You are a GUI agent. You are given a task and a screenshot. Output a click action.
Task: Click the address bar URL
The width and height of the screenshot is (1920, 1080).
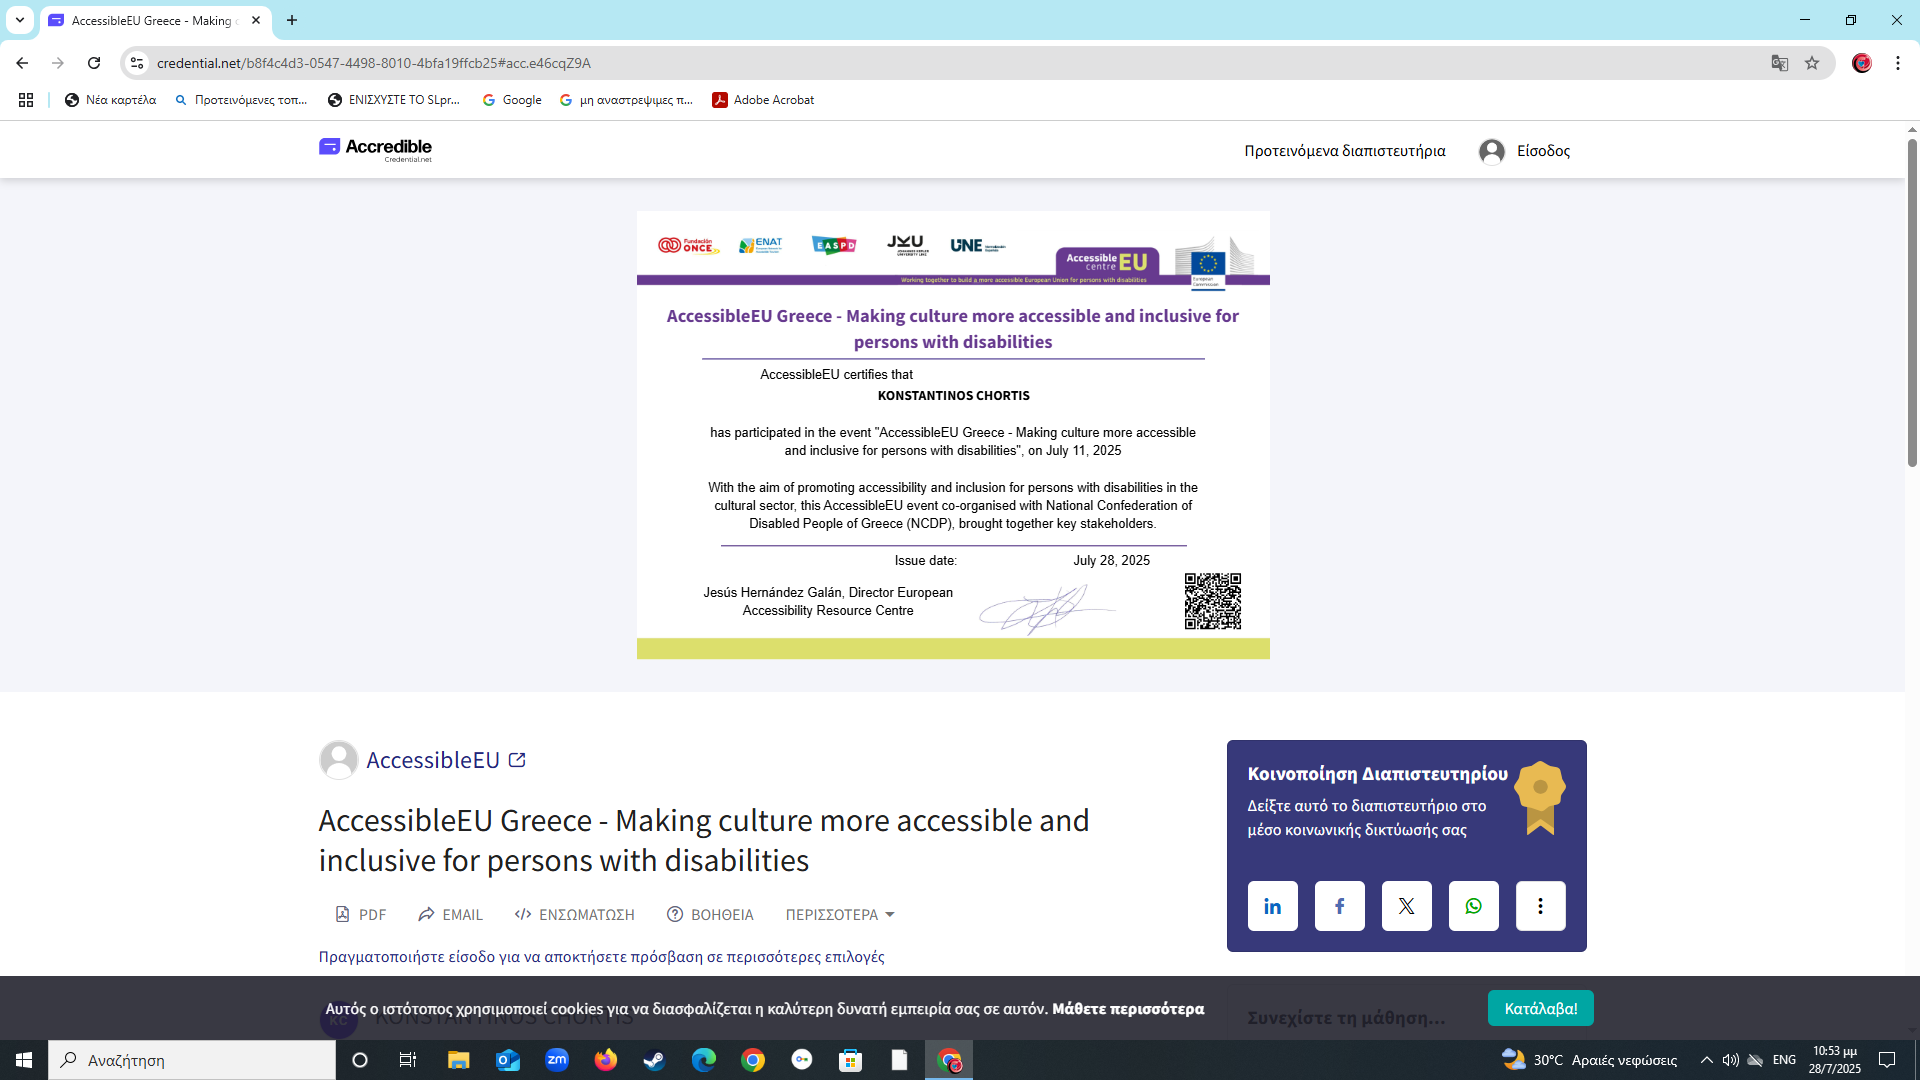pyautogui.click(x=373, y=63)
